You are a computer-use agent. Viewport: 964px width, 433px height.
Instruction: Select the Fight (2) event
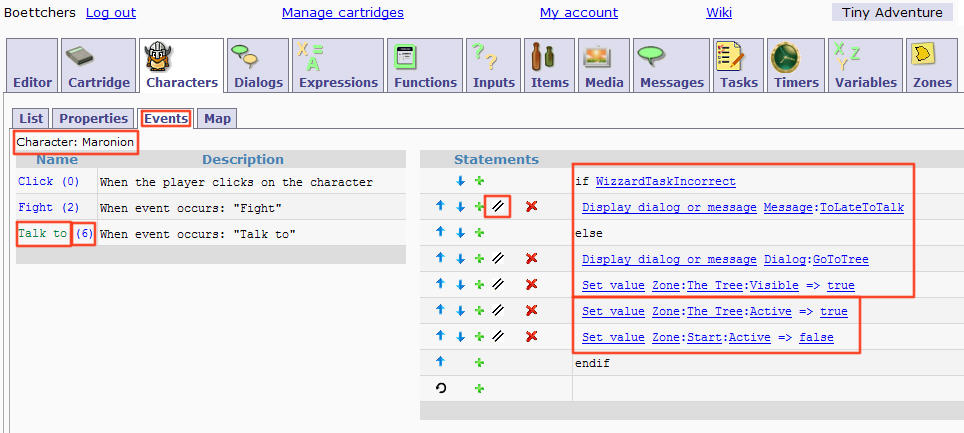point(48,207)
